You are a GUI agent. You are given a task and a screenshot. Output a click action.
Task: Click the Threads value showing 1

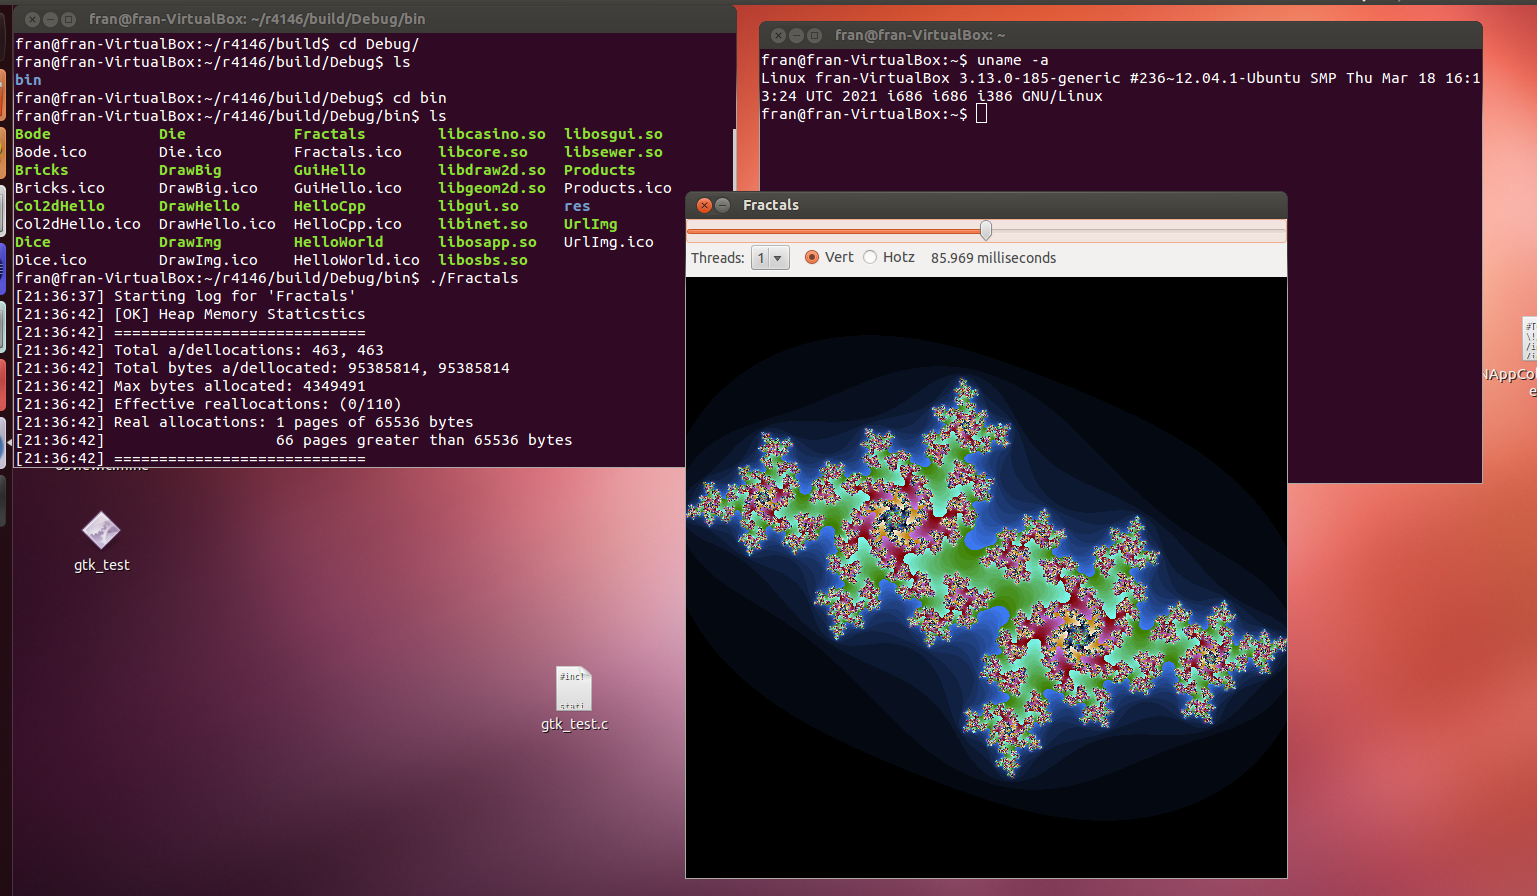pos(760,257)
